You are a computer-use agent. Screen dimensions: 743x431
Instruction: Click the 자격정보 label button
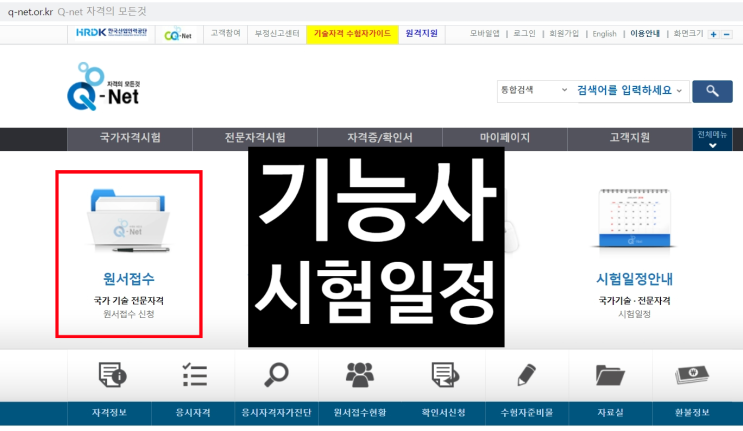pos(109,413)
